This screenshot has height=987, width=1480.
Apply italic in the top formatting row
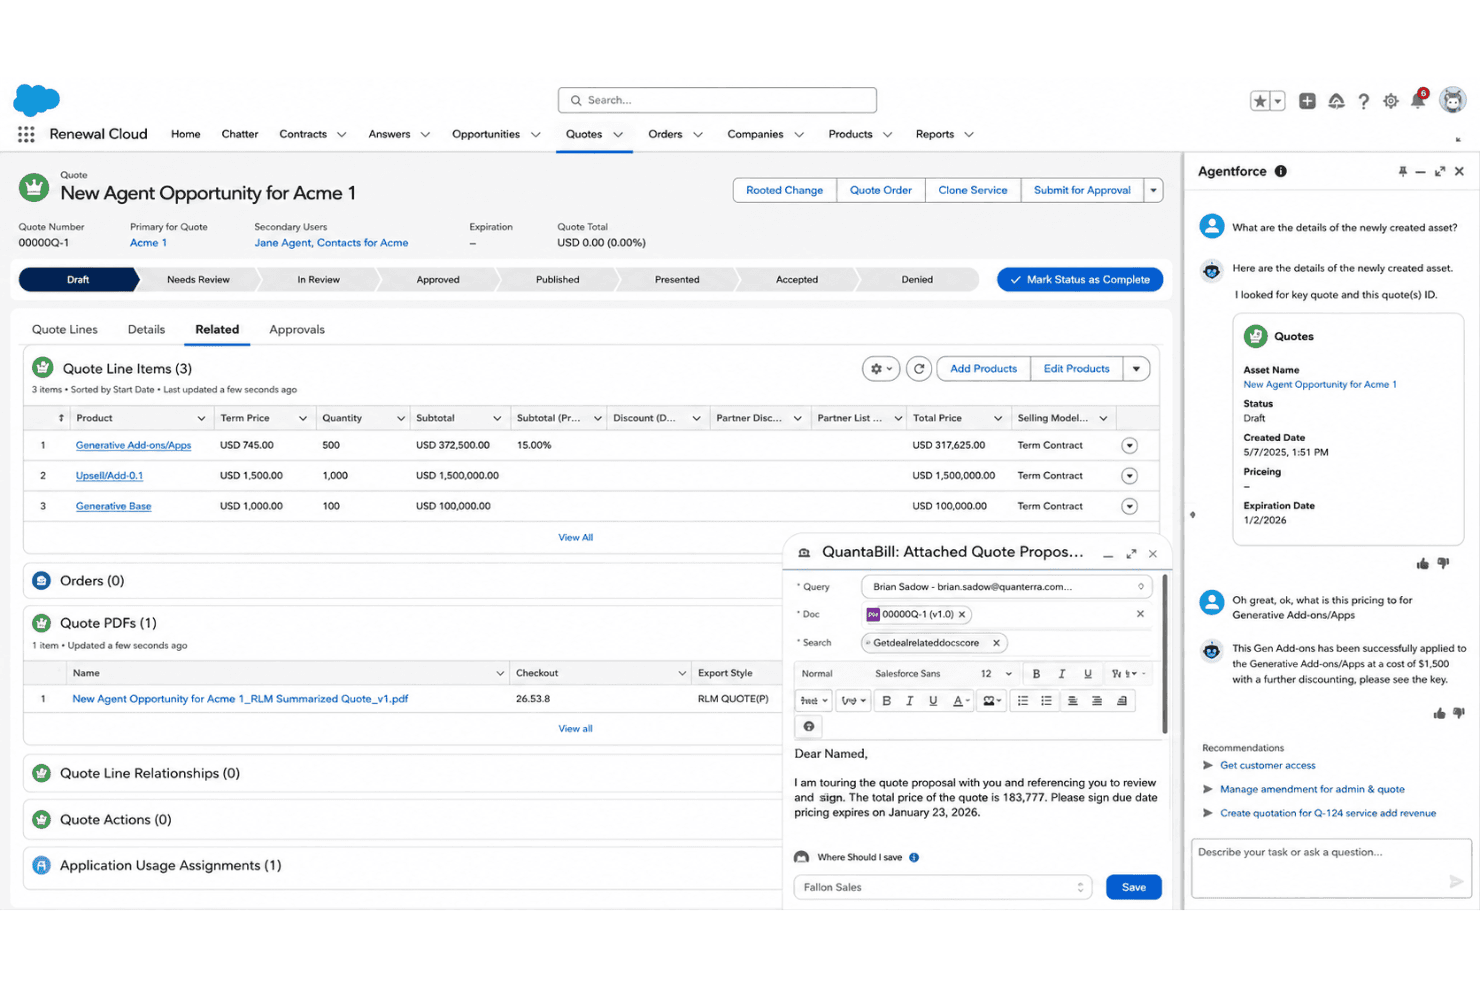1062,674
